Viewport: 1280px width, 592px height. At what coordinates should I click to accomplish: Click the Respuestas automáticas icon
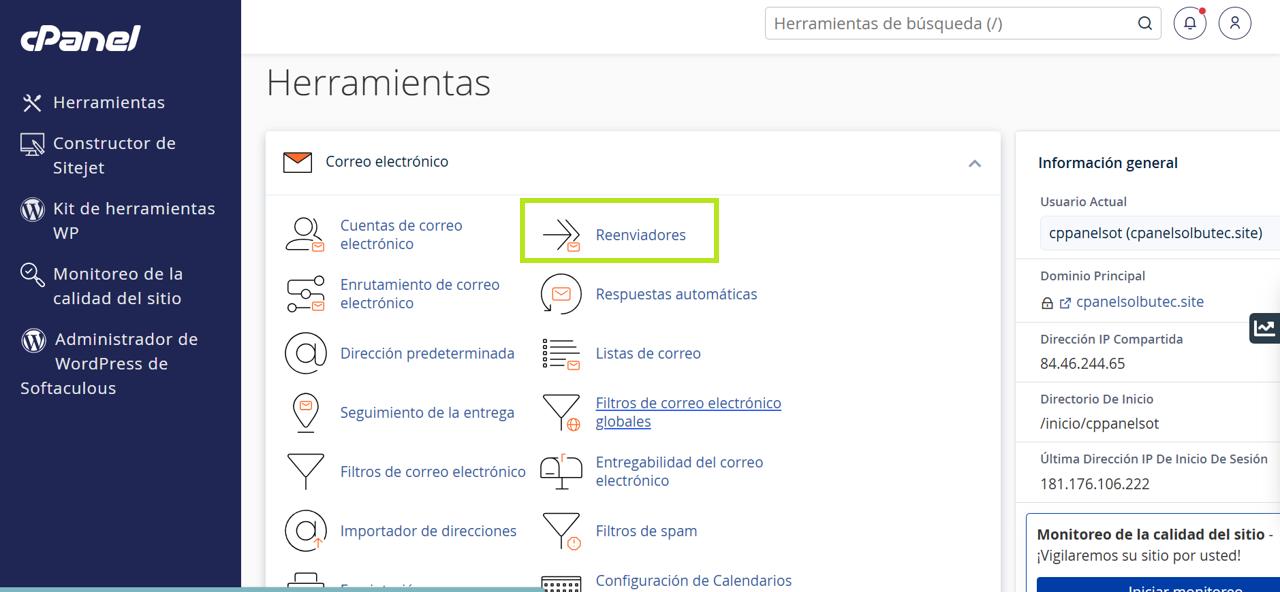[x=561, y=294]
